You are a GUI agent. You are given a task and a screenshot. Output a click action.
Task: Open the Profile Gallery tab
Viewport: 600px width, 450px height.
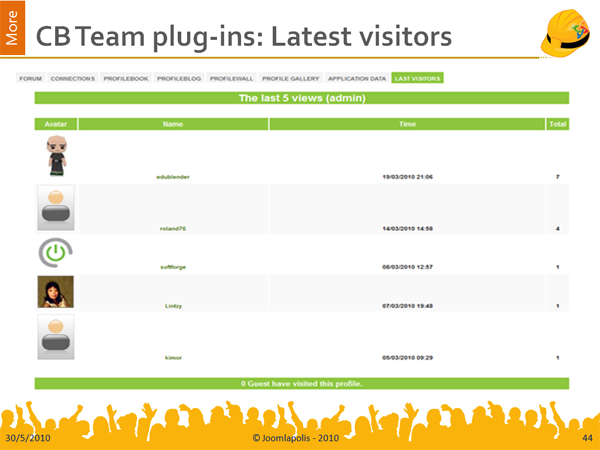tap(290, 78)
